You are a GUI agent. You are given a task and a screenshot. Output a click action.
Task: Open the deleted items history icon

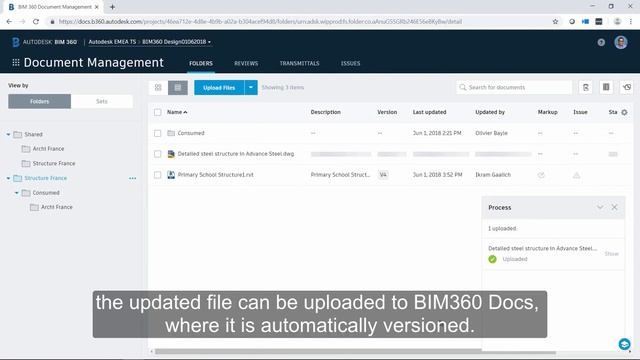[x=627, y=87]
